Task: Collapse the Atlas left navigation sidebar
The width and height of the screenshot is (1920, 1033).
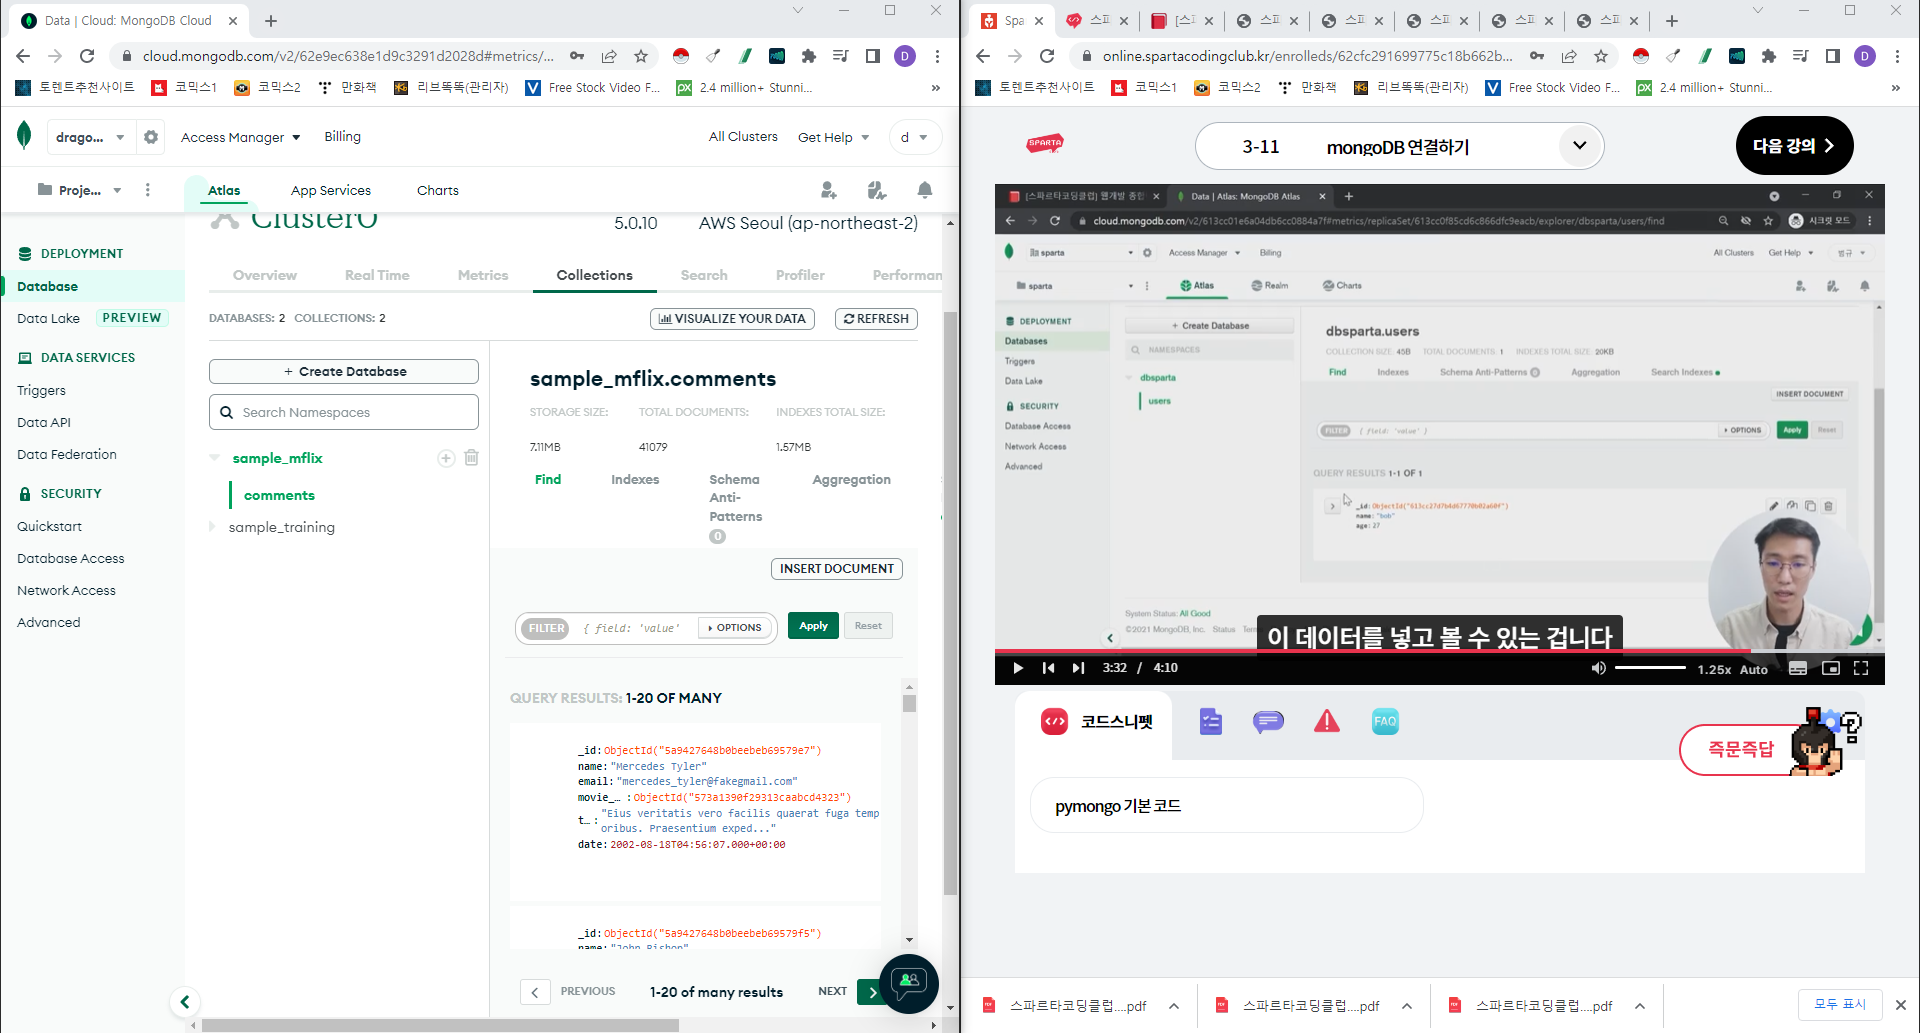Action: [x=185, y=1001]
